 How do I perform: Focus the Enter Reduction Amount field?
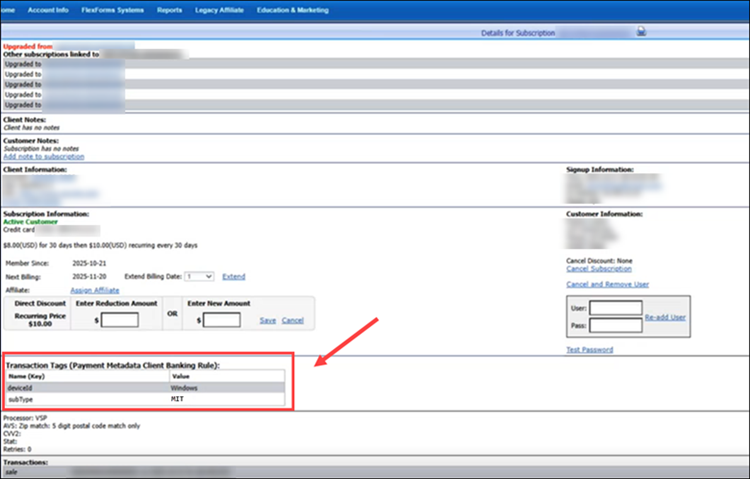(x=120, y=320)
